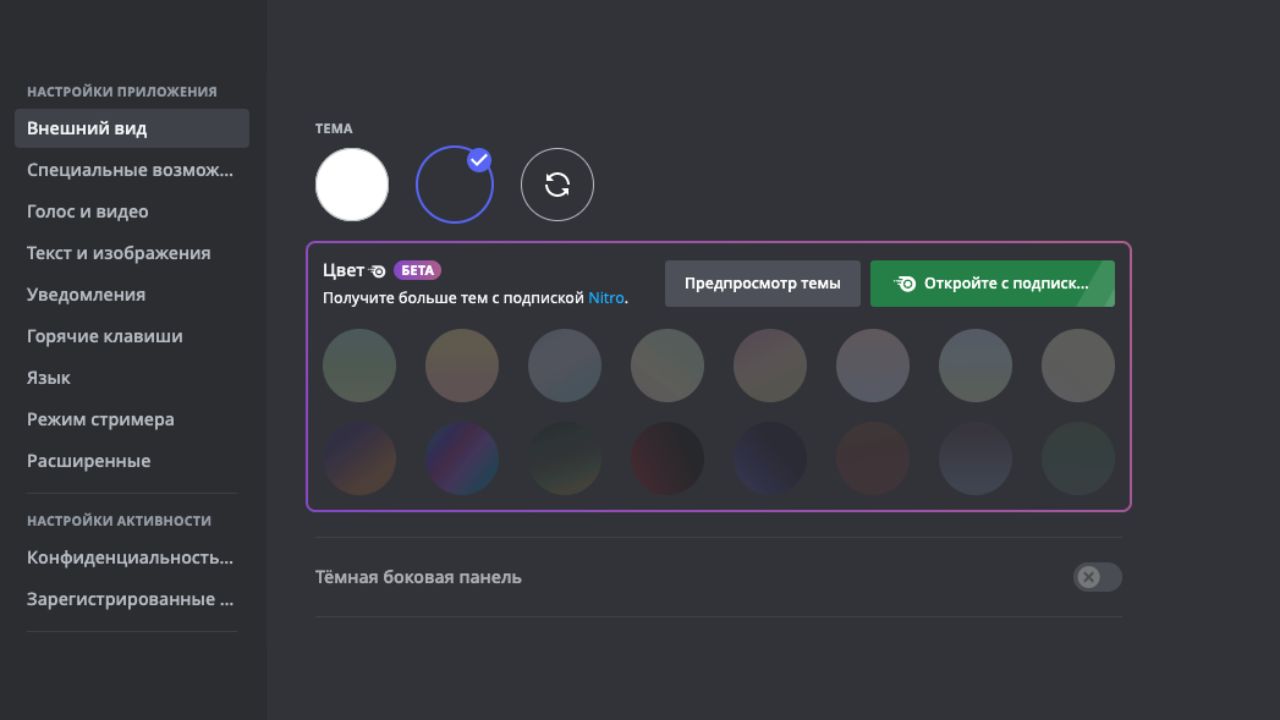Screen dimensions: 1280x720
Task: Select the dark theme circle
Action: (455, 185)
